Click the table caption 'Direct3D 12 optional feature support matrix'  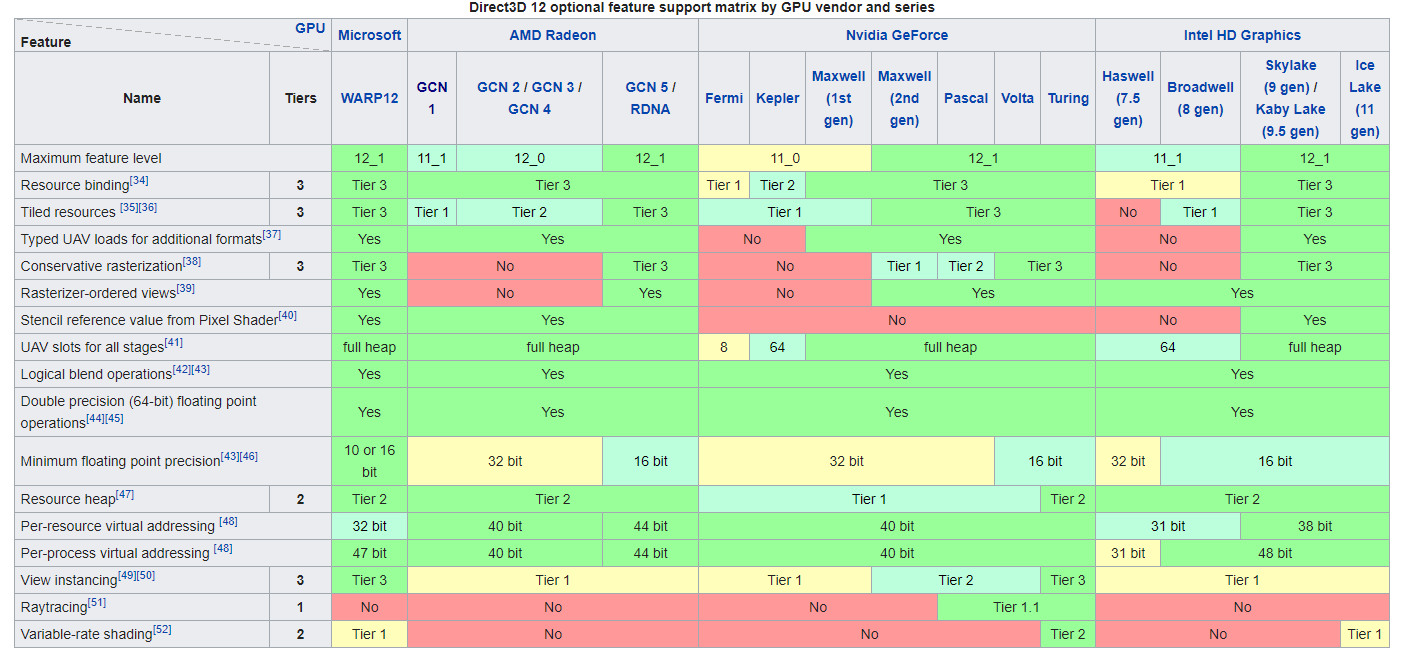702,8
